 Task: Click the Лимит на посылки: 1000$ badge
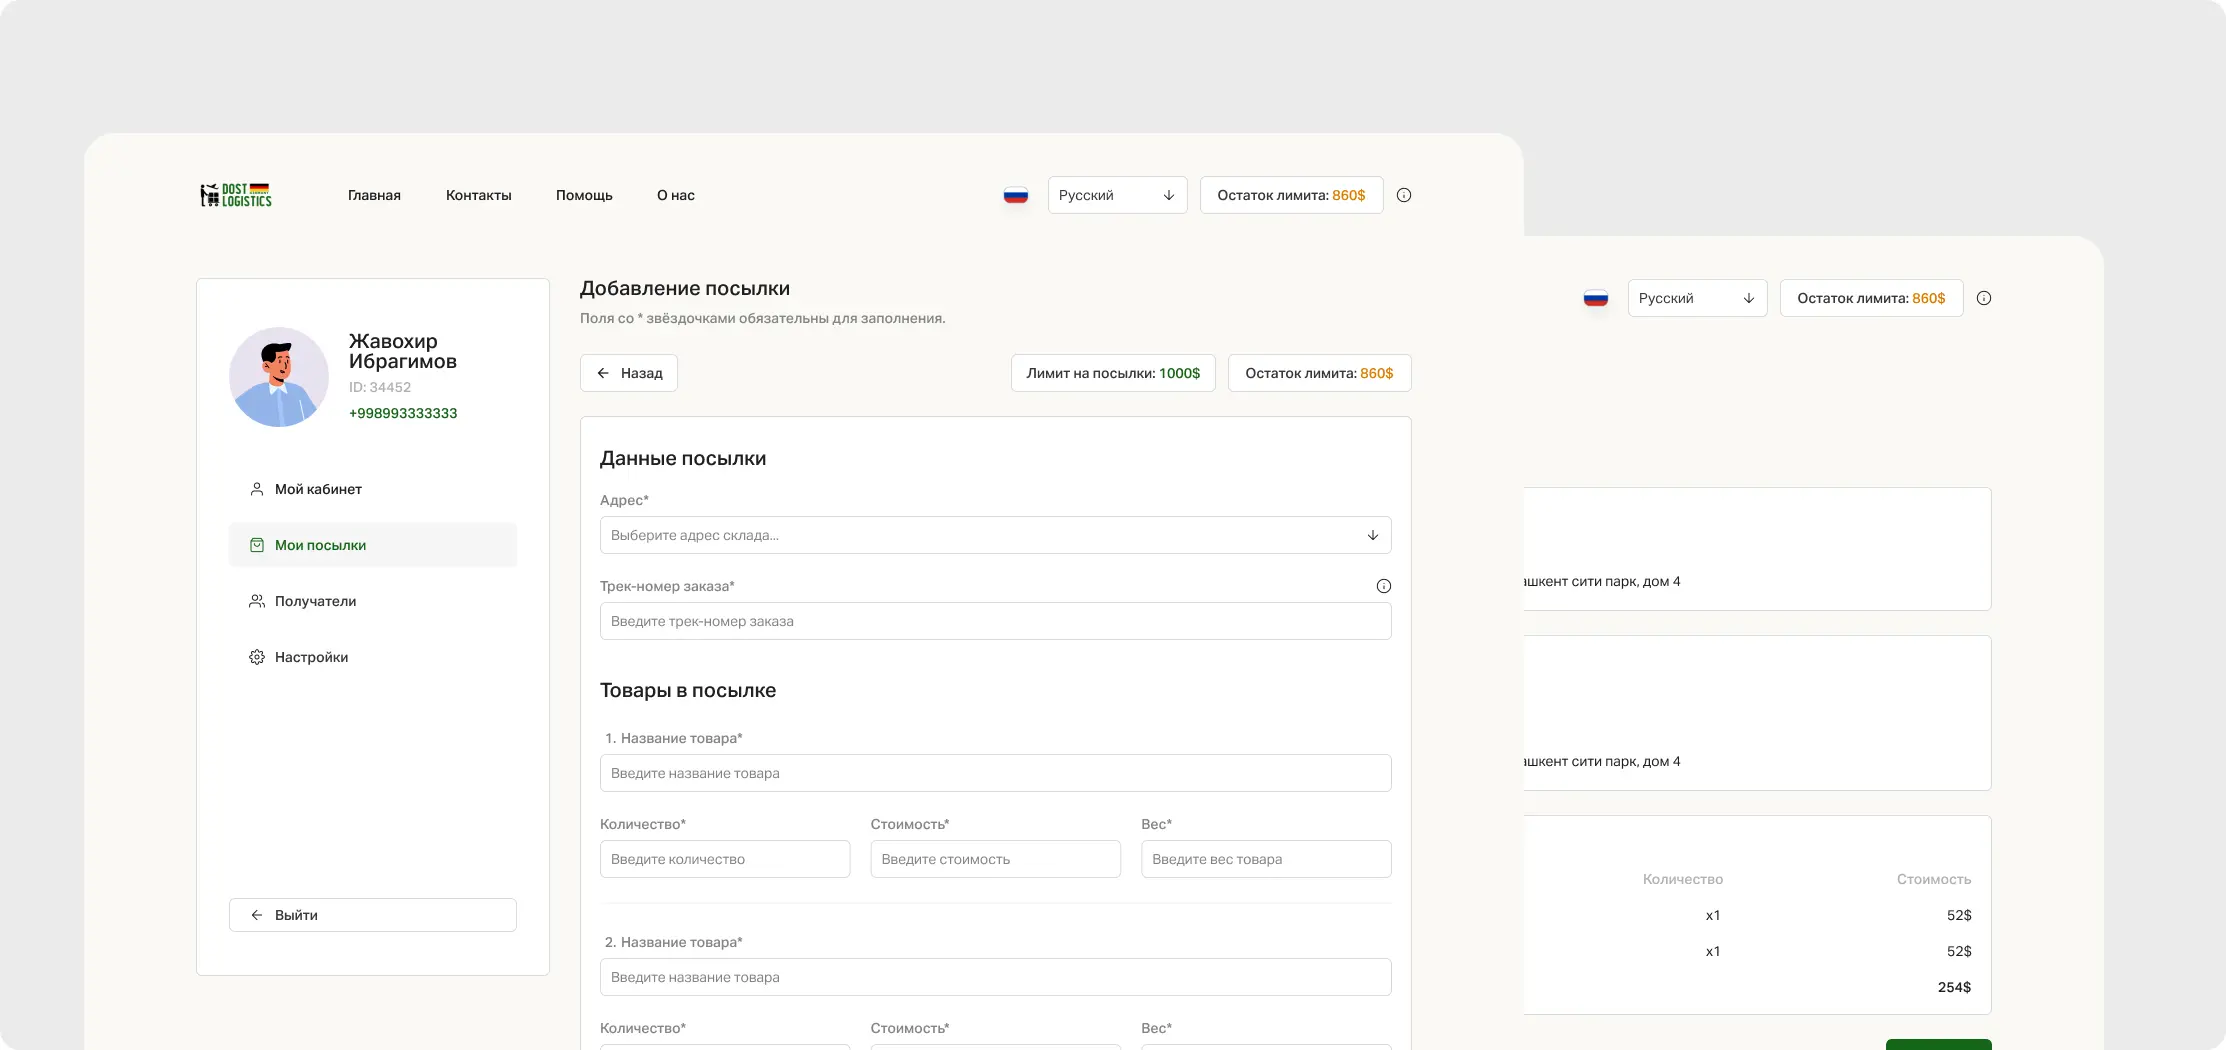click(x=1113, y=373)
